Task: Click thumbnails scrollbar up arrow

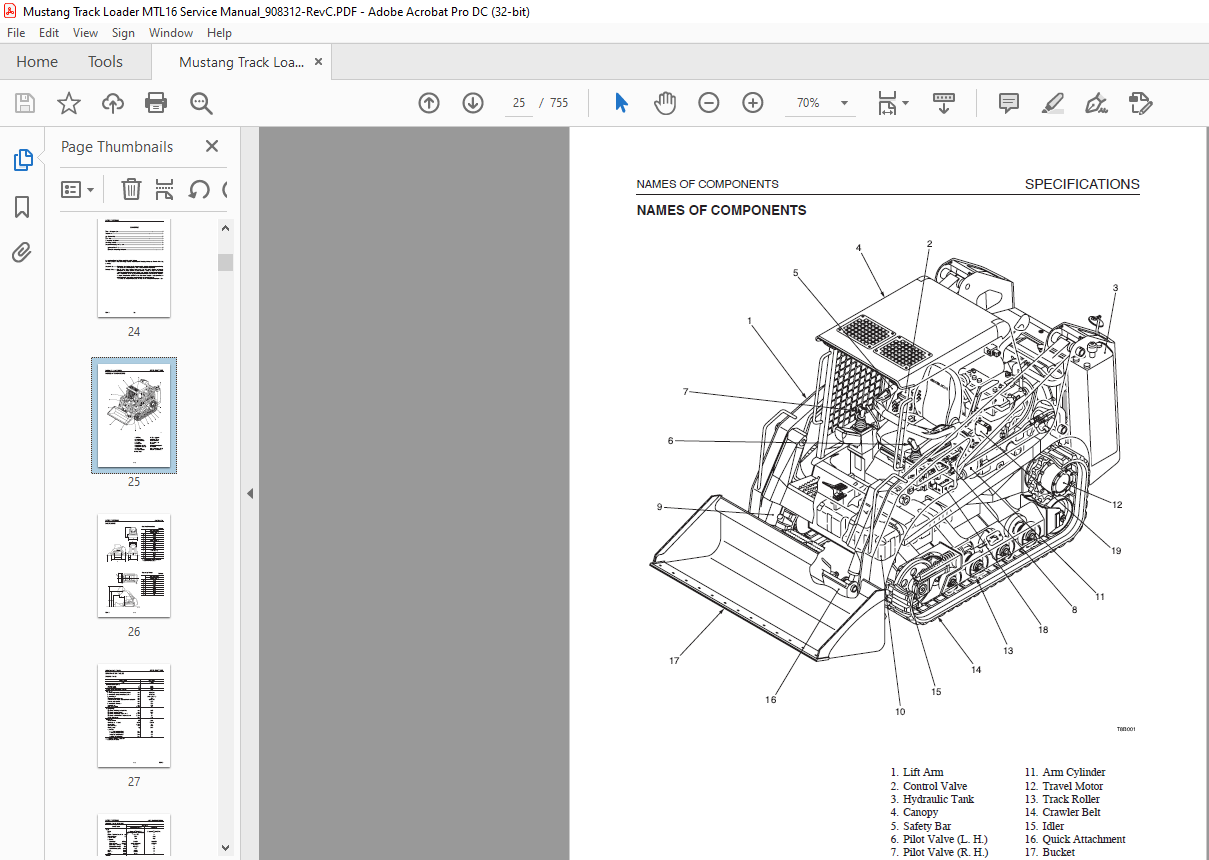Action: [226, 228]
